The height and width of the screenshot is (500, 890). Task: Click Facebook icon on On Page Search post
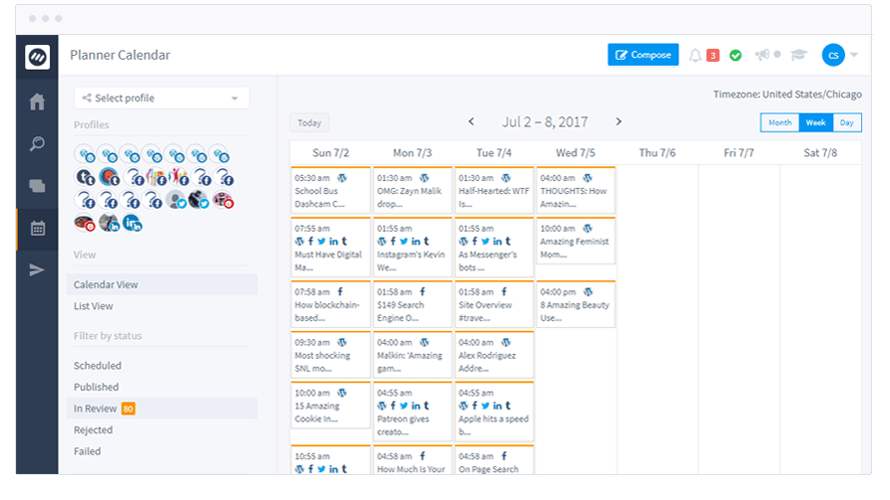(x=504, y=456)
